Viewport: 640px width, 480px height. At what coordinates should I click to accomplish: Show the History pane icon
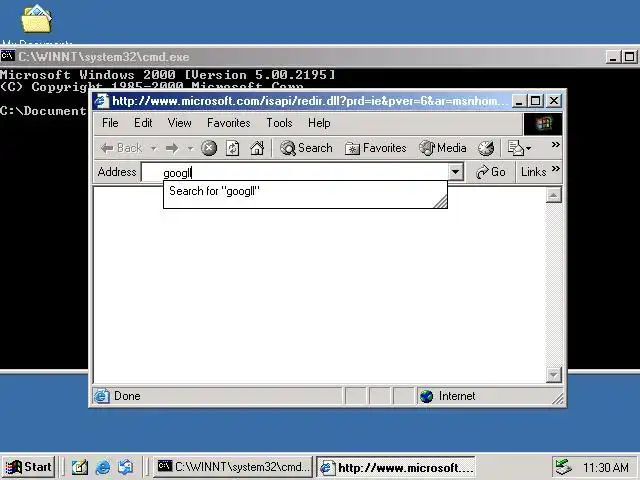click(486, 148)
